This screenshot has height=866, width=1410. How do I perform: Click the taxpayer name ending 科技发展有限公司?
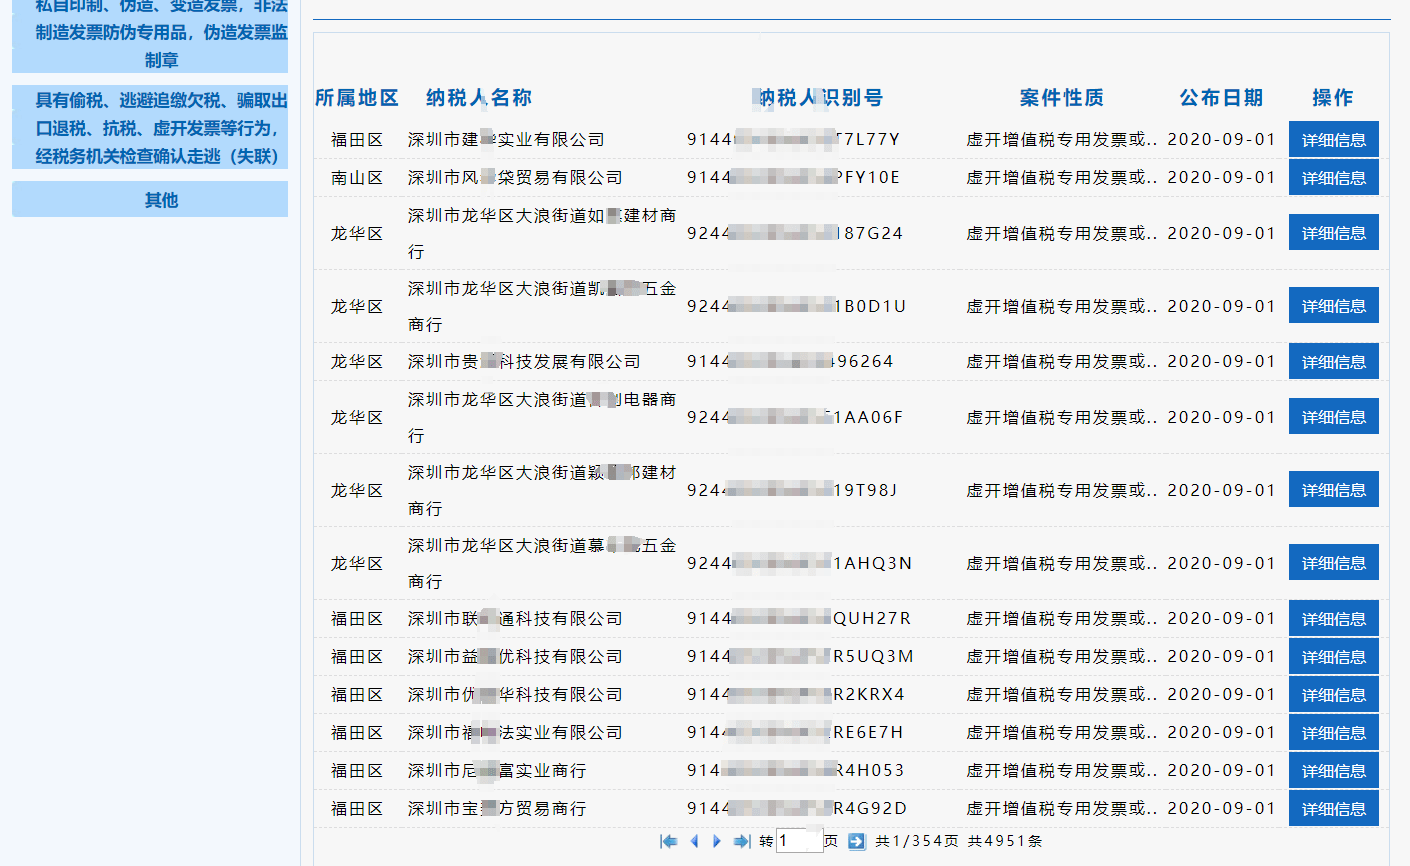coord(524,362)
